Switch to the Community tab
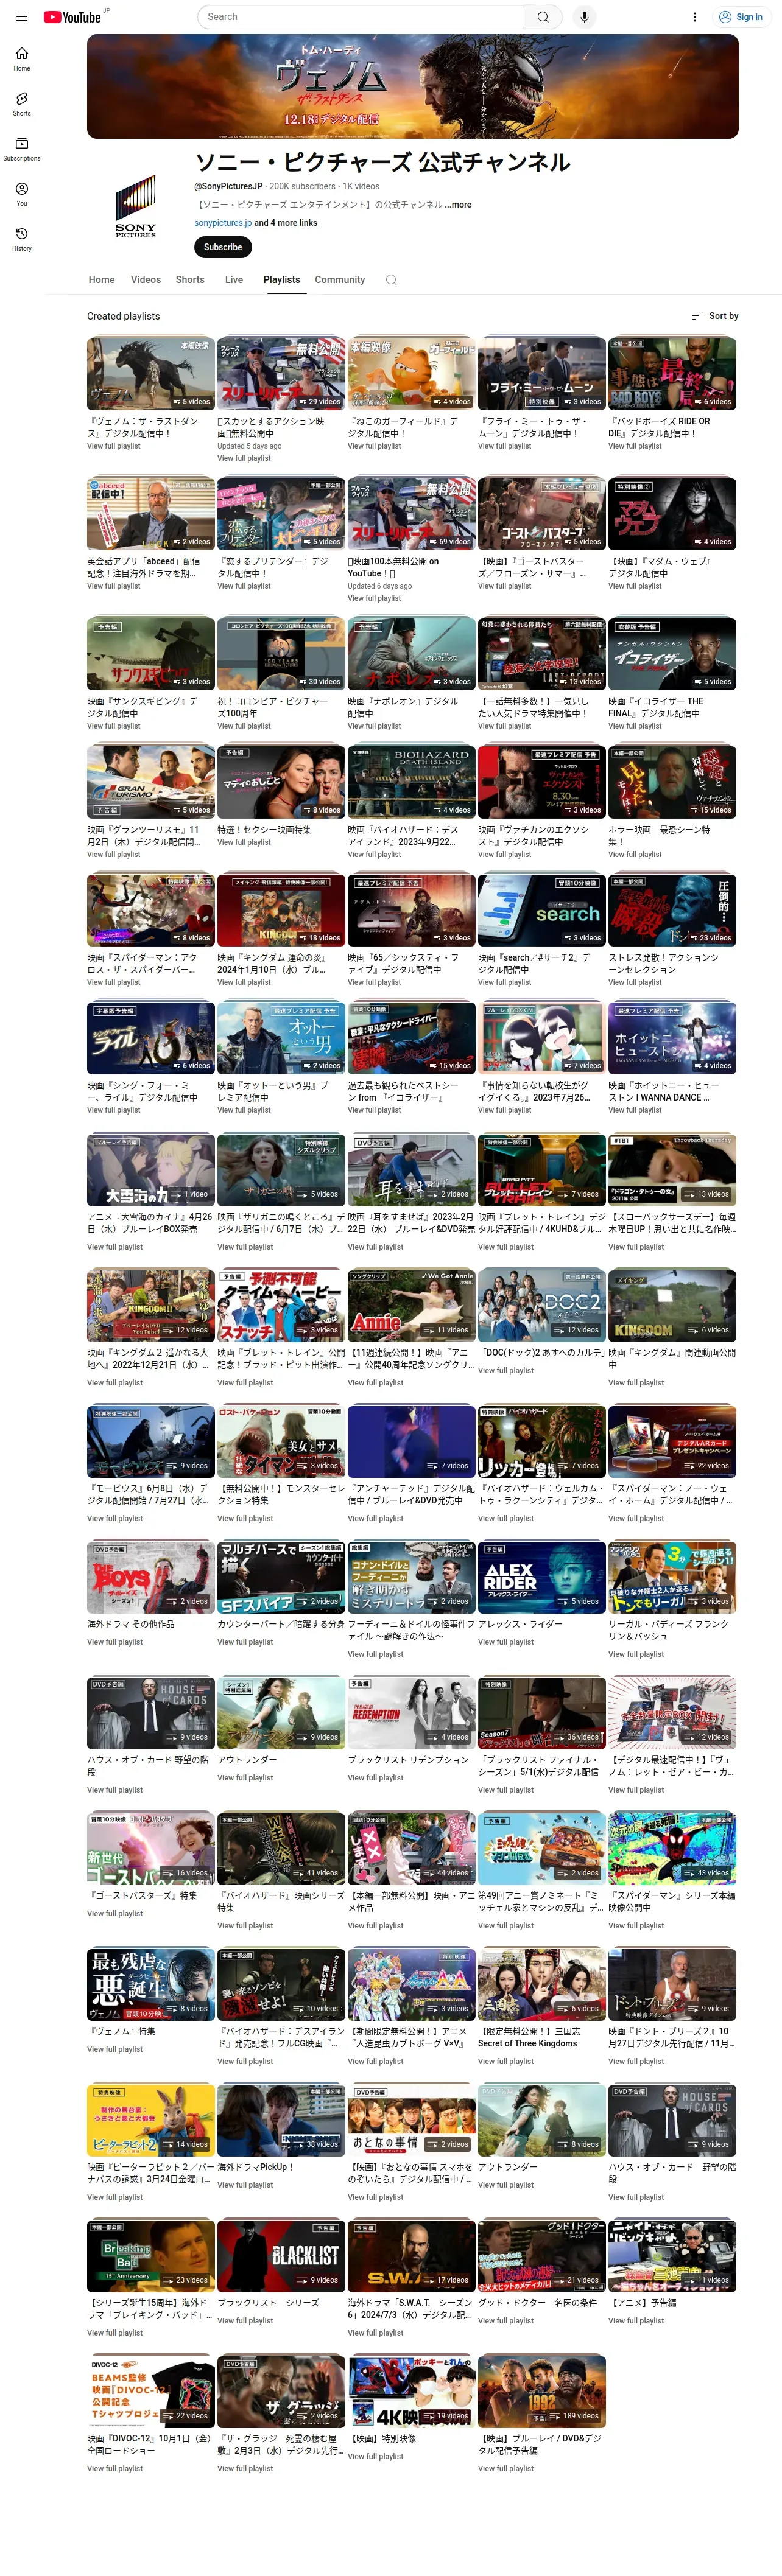Viewport: 782px width, 2576px height. pos(340,280)
